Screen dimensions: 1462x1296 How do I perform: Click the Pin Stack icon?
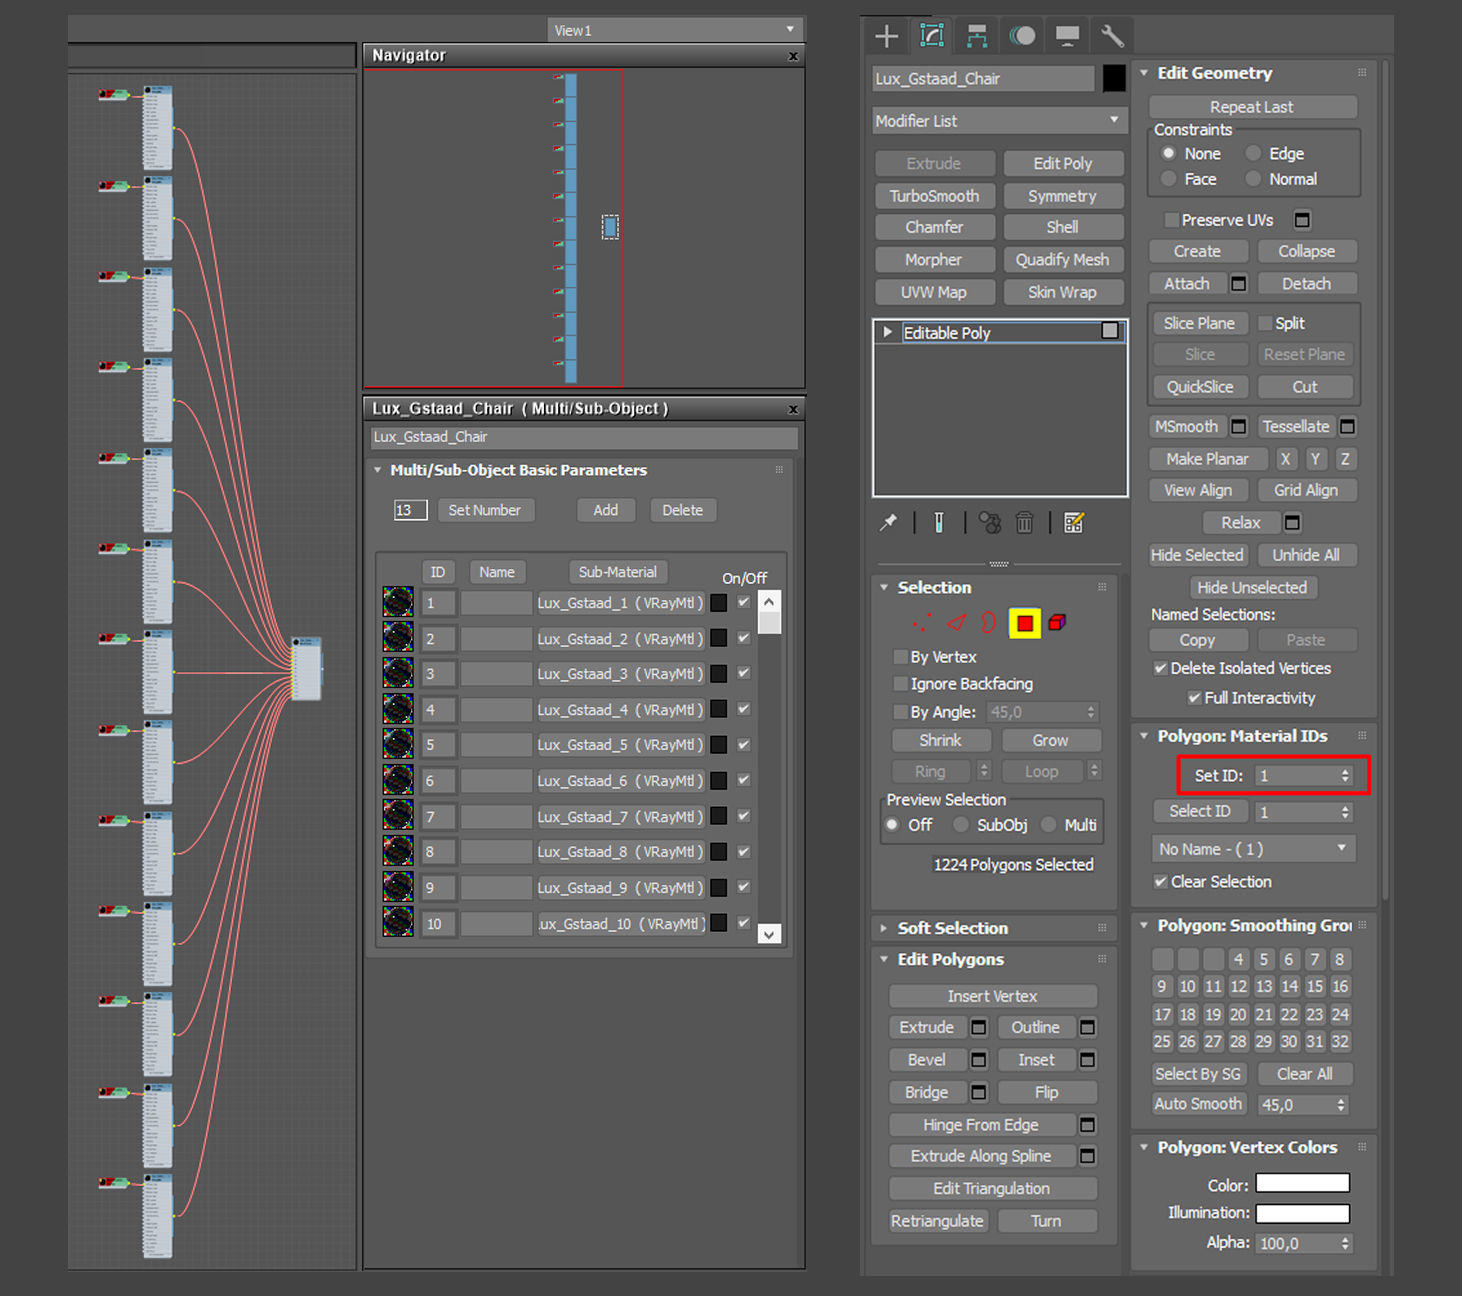pyautogui.click(x=888, y=523)
